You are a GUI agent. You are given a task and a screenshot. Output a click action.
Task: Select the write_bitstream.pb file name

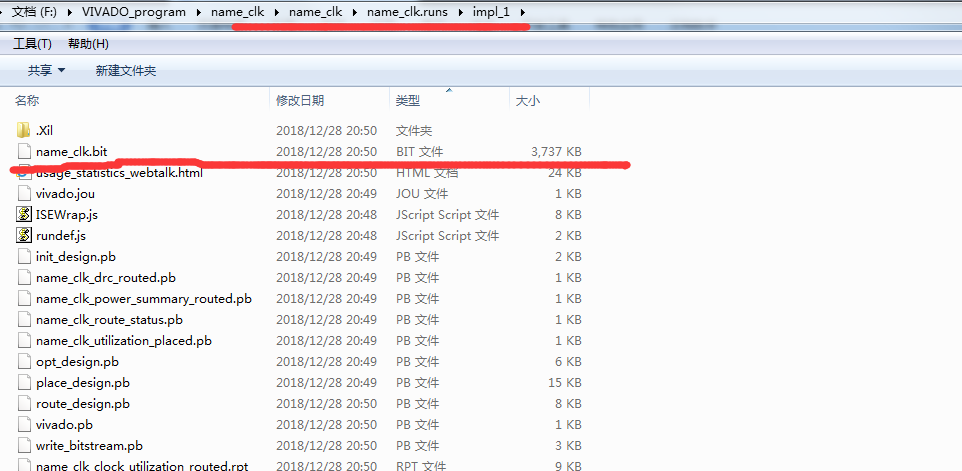[x=89, y=446]
